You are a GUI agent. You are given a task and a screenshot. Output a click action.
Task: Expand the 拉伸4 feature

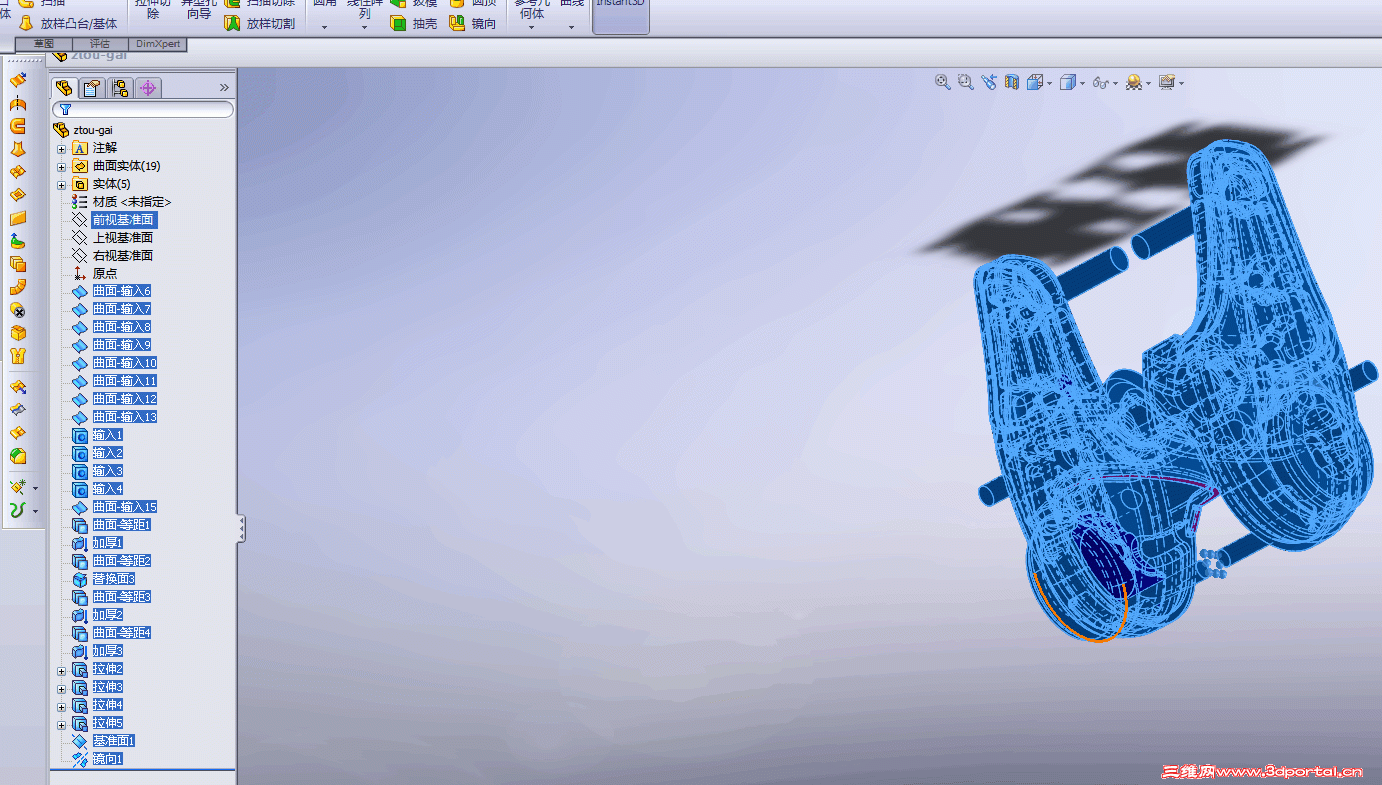point(61,705)
